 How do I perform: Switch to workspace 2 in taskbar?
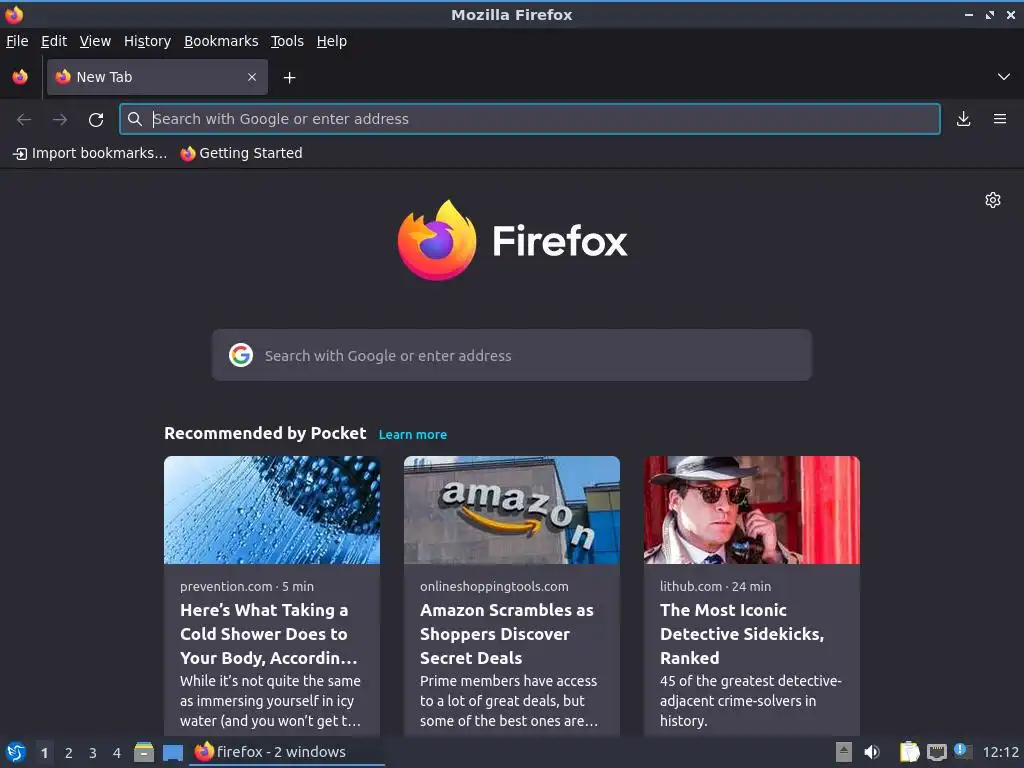(x=69, y=752)
